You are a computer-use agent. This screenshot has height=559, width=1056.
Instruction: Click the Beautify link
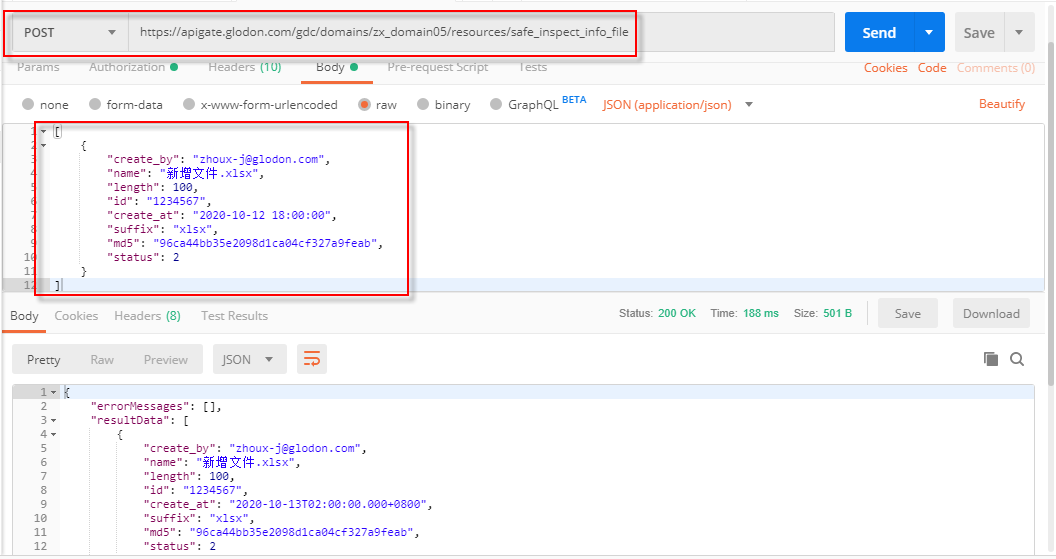click(x=1001, y=104)
